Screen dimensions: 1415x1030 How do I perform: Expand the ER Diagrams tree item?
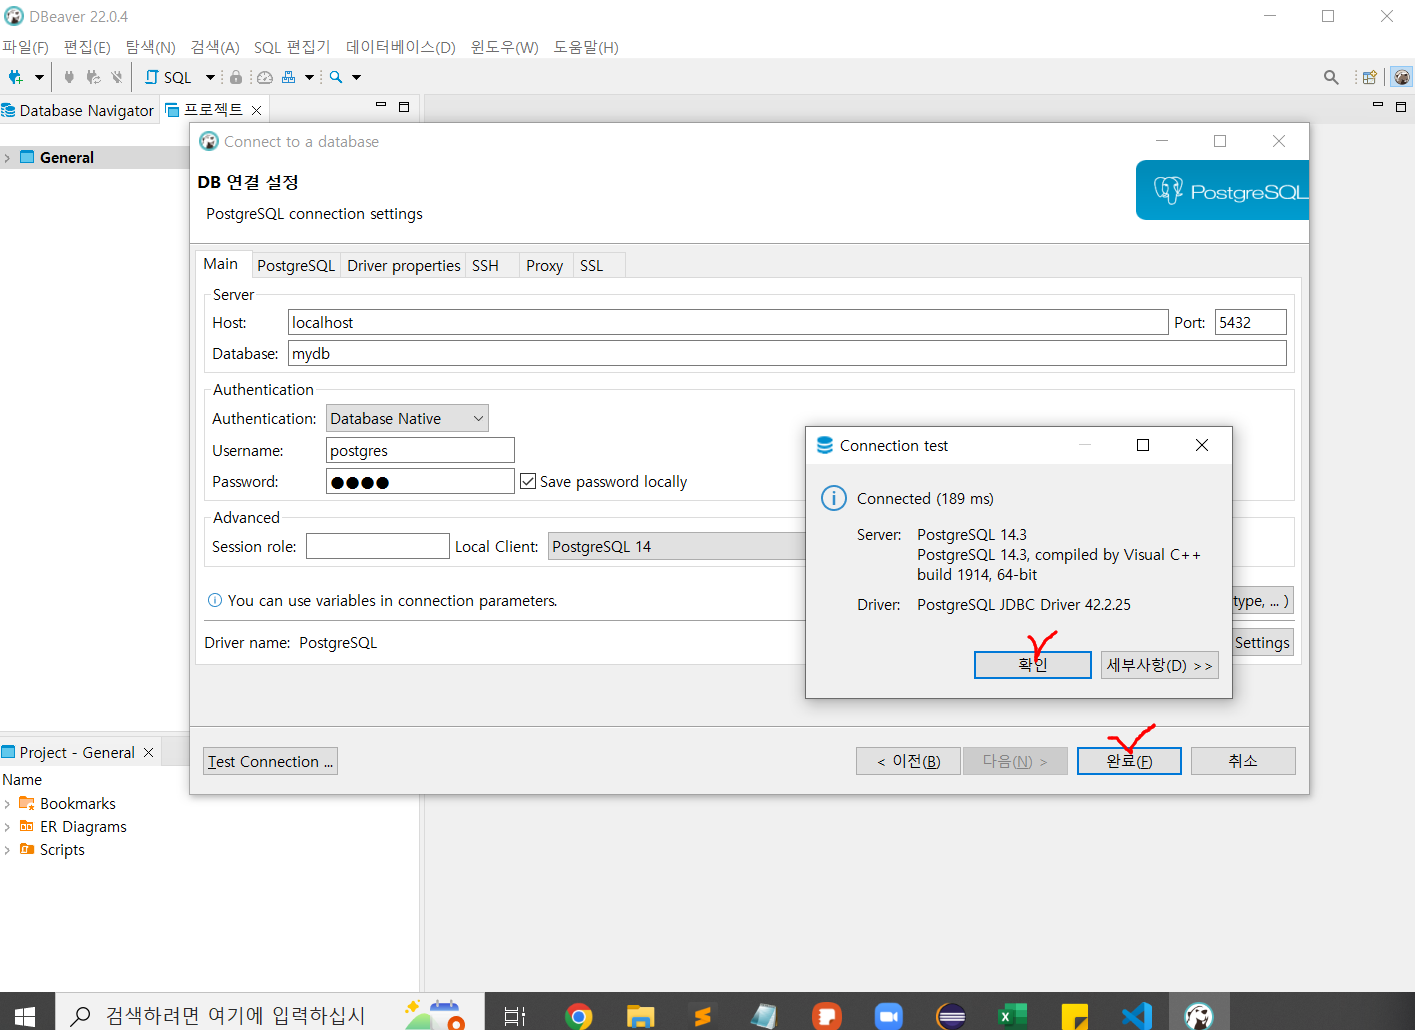click(7, 827)
